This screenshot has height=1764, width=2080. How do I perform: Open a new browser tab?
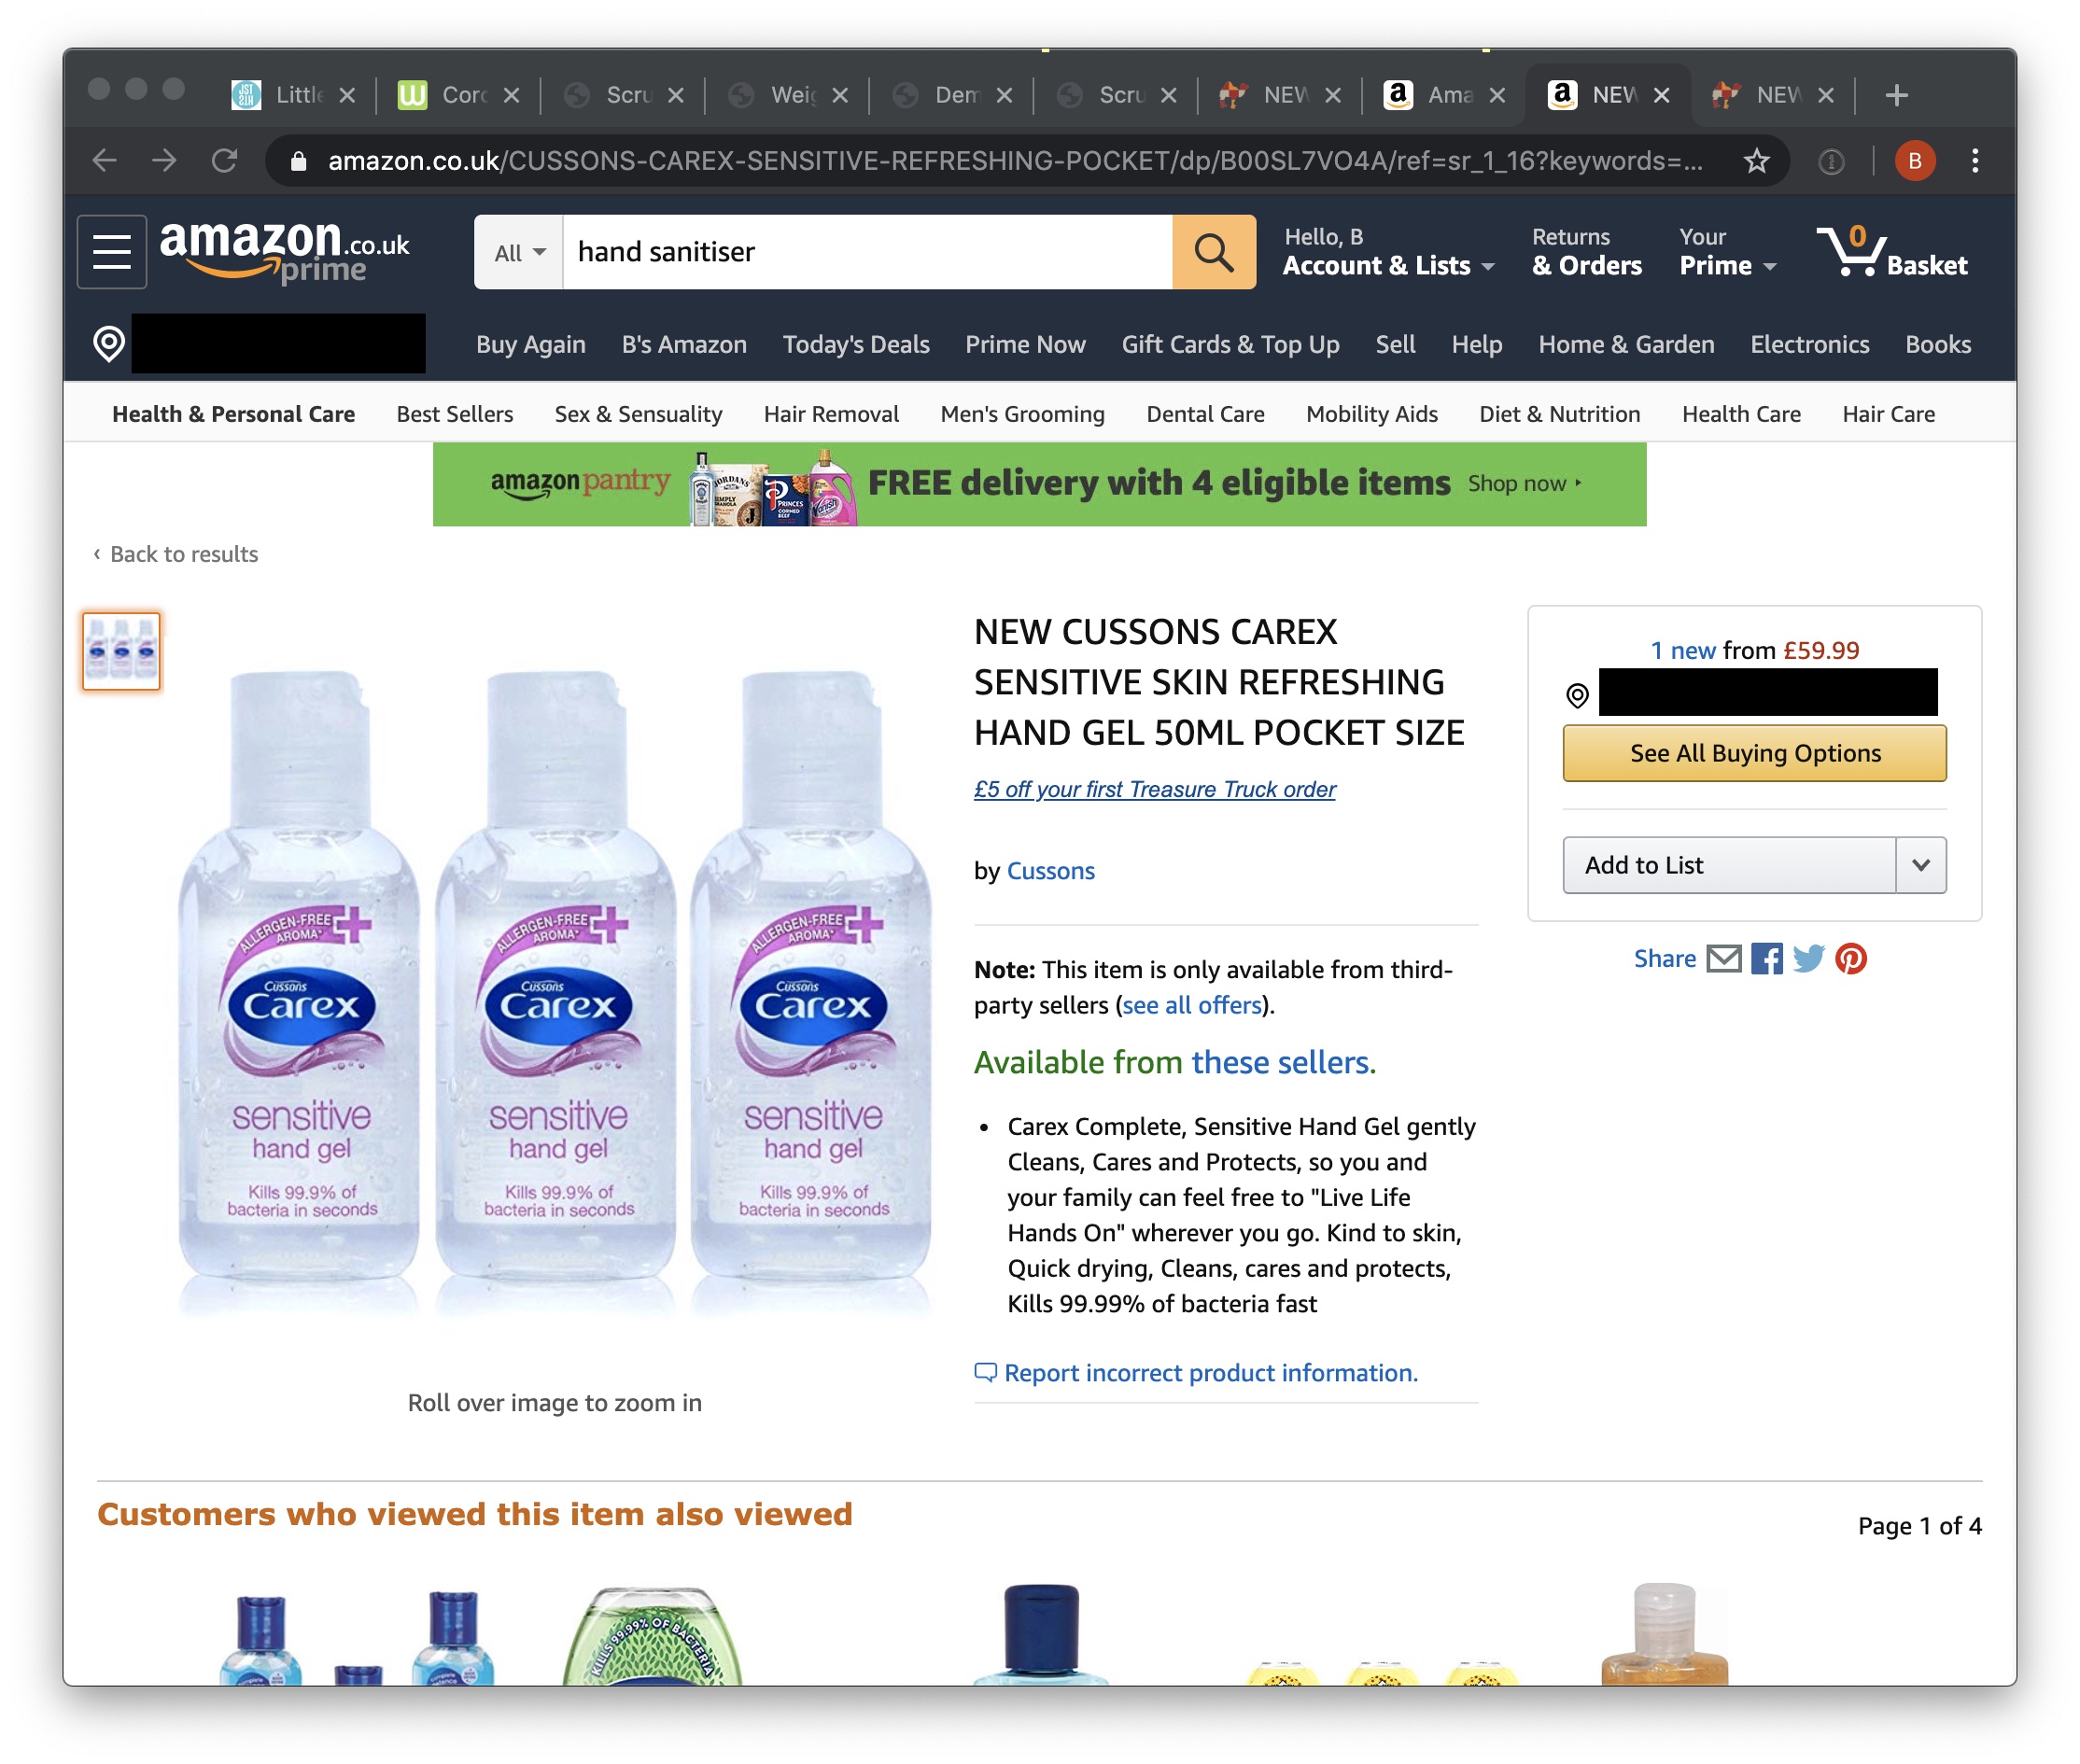coord(1896,95)
